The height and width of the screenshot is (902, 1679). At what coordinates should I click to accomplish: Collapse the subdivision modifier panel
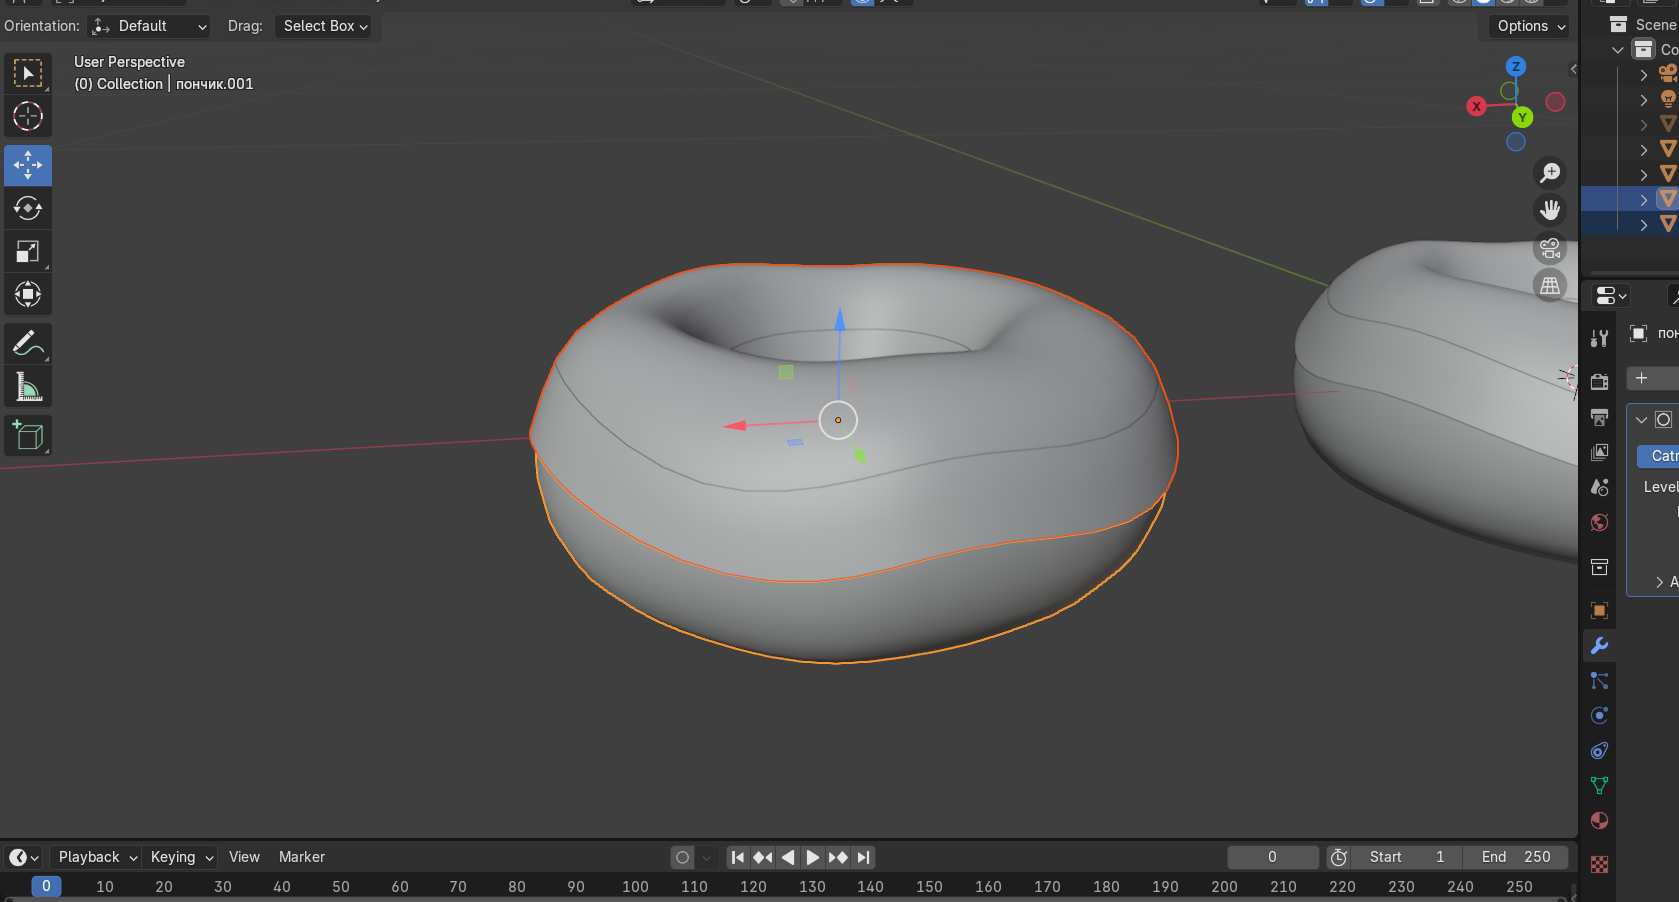(1641, 420)
